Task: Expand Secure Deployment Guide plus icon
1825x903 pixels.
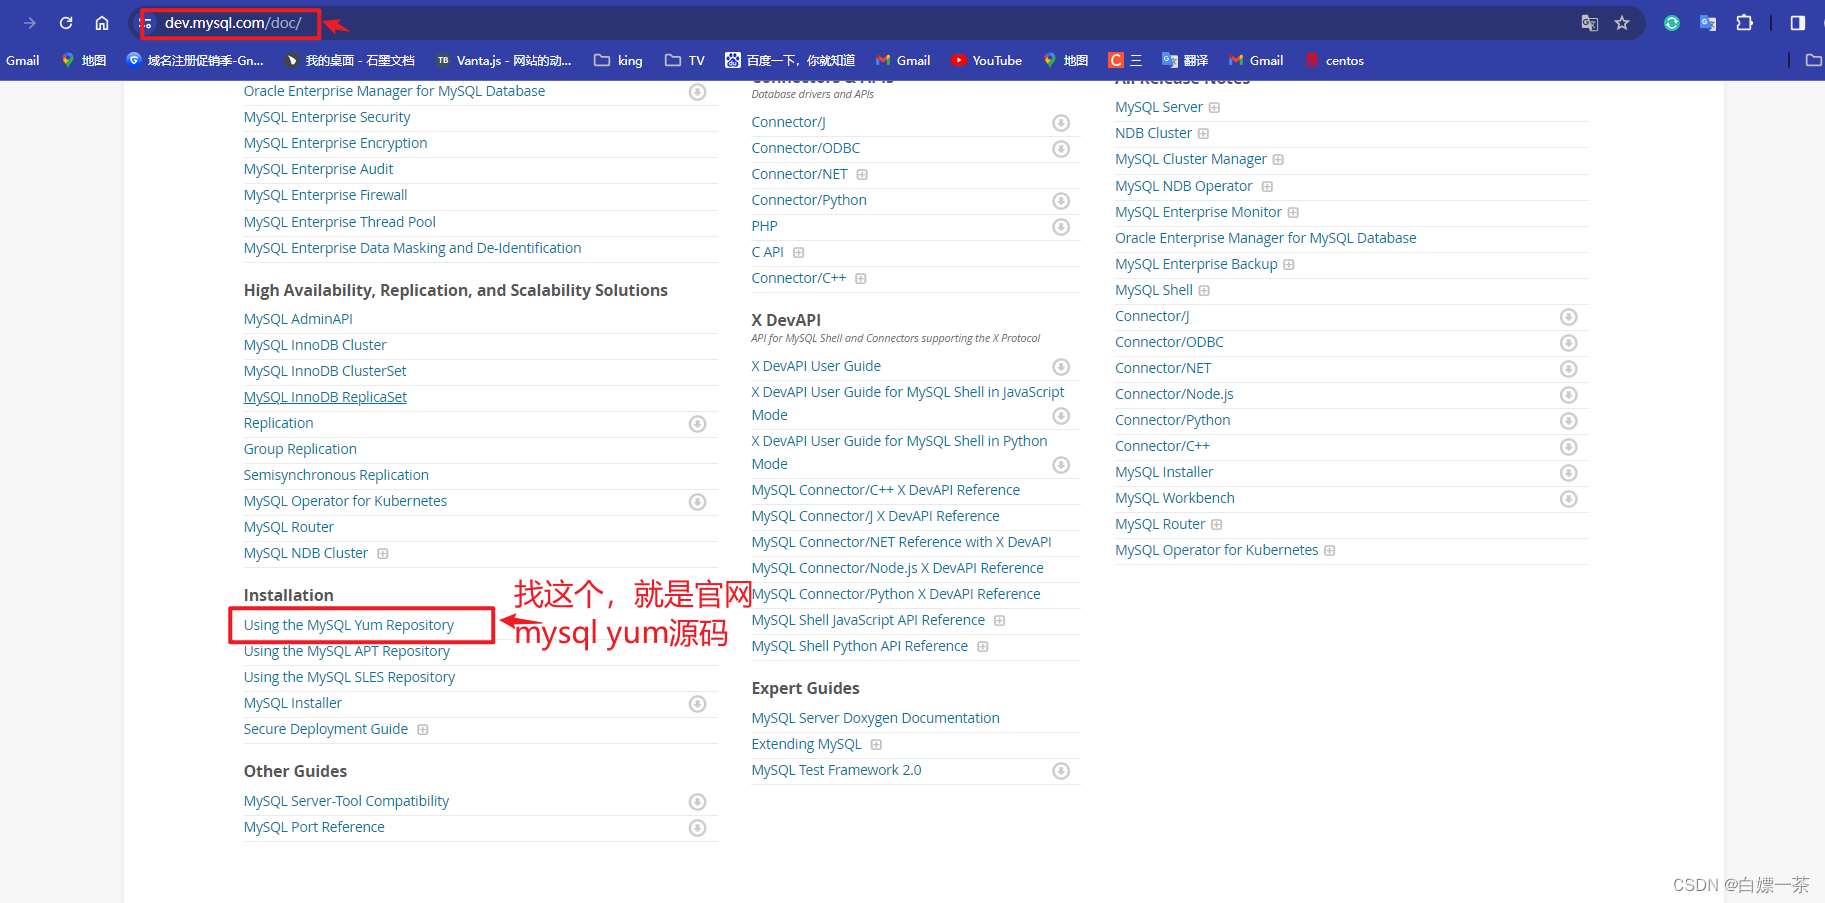Action: pyautogui.click(x=423, y=730)
